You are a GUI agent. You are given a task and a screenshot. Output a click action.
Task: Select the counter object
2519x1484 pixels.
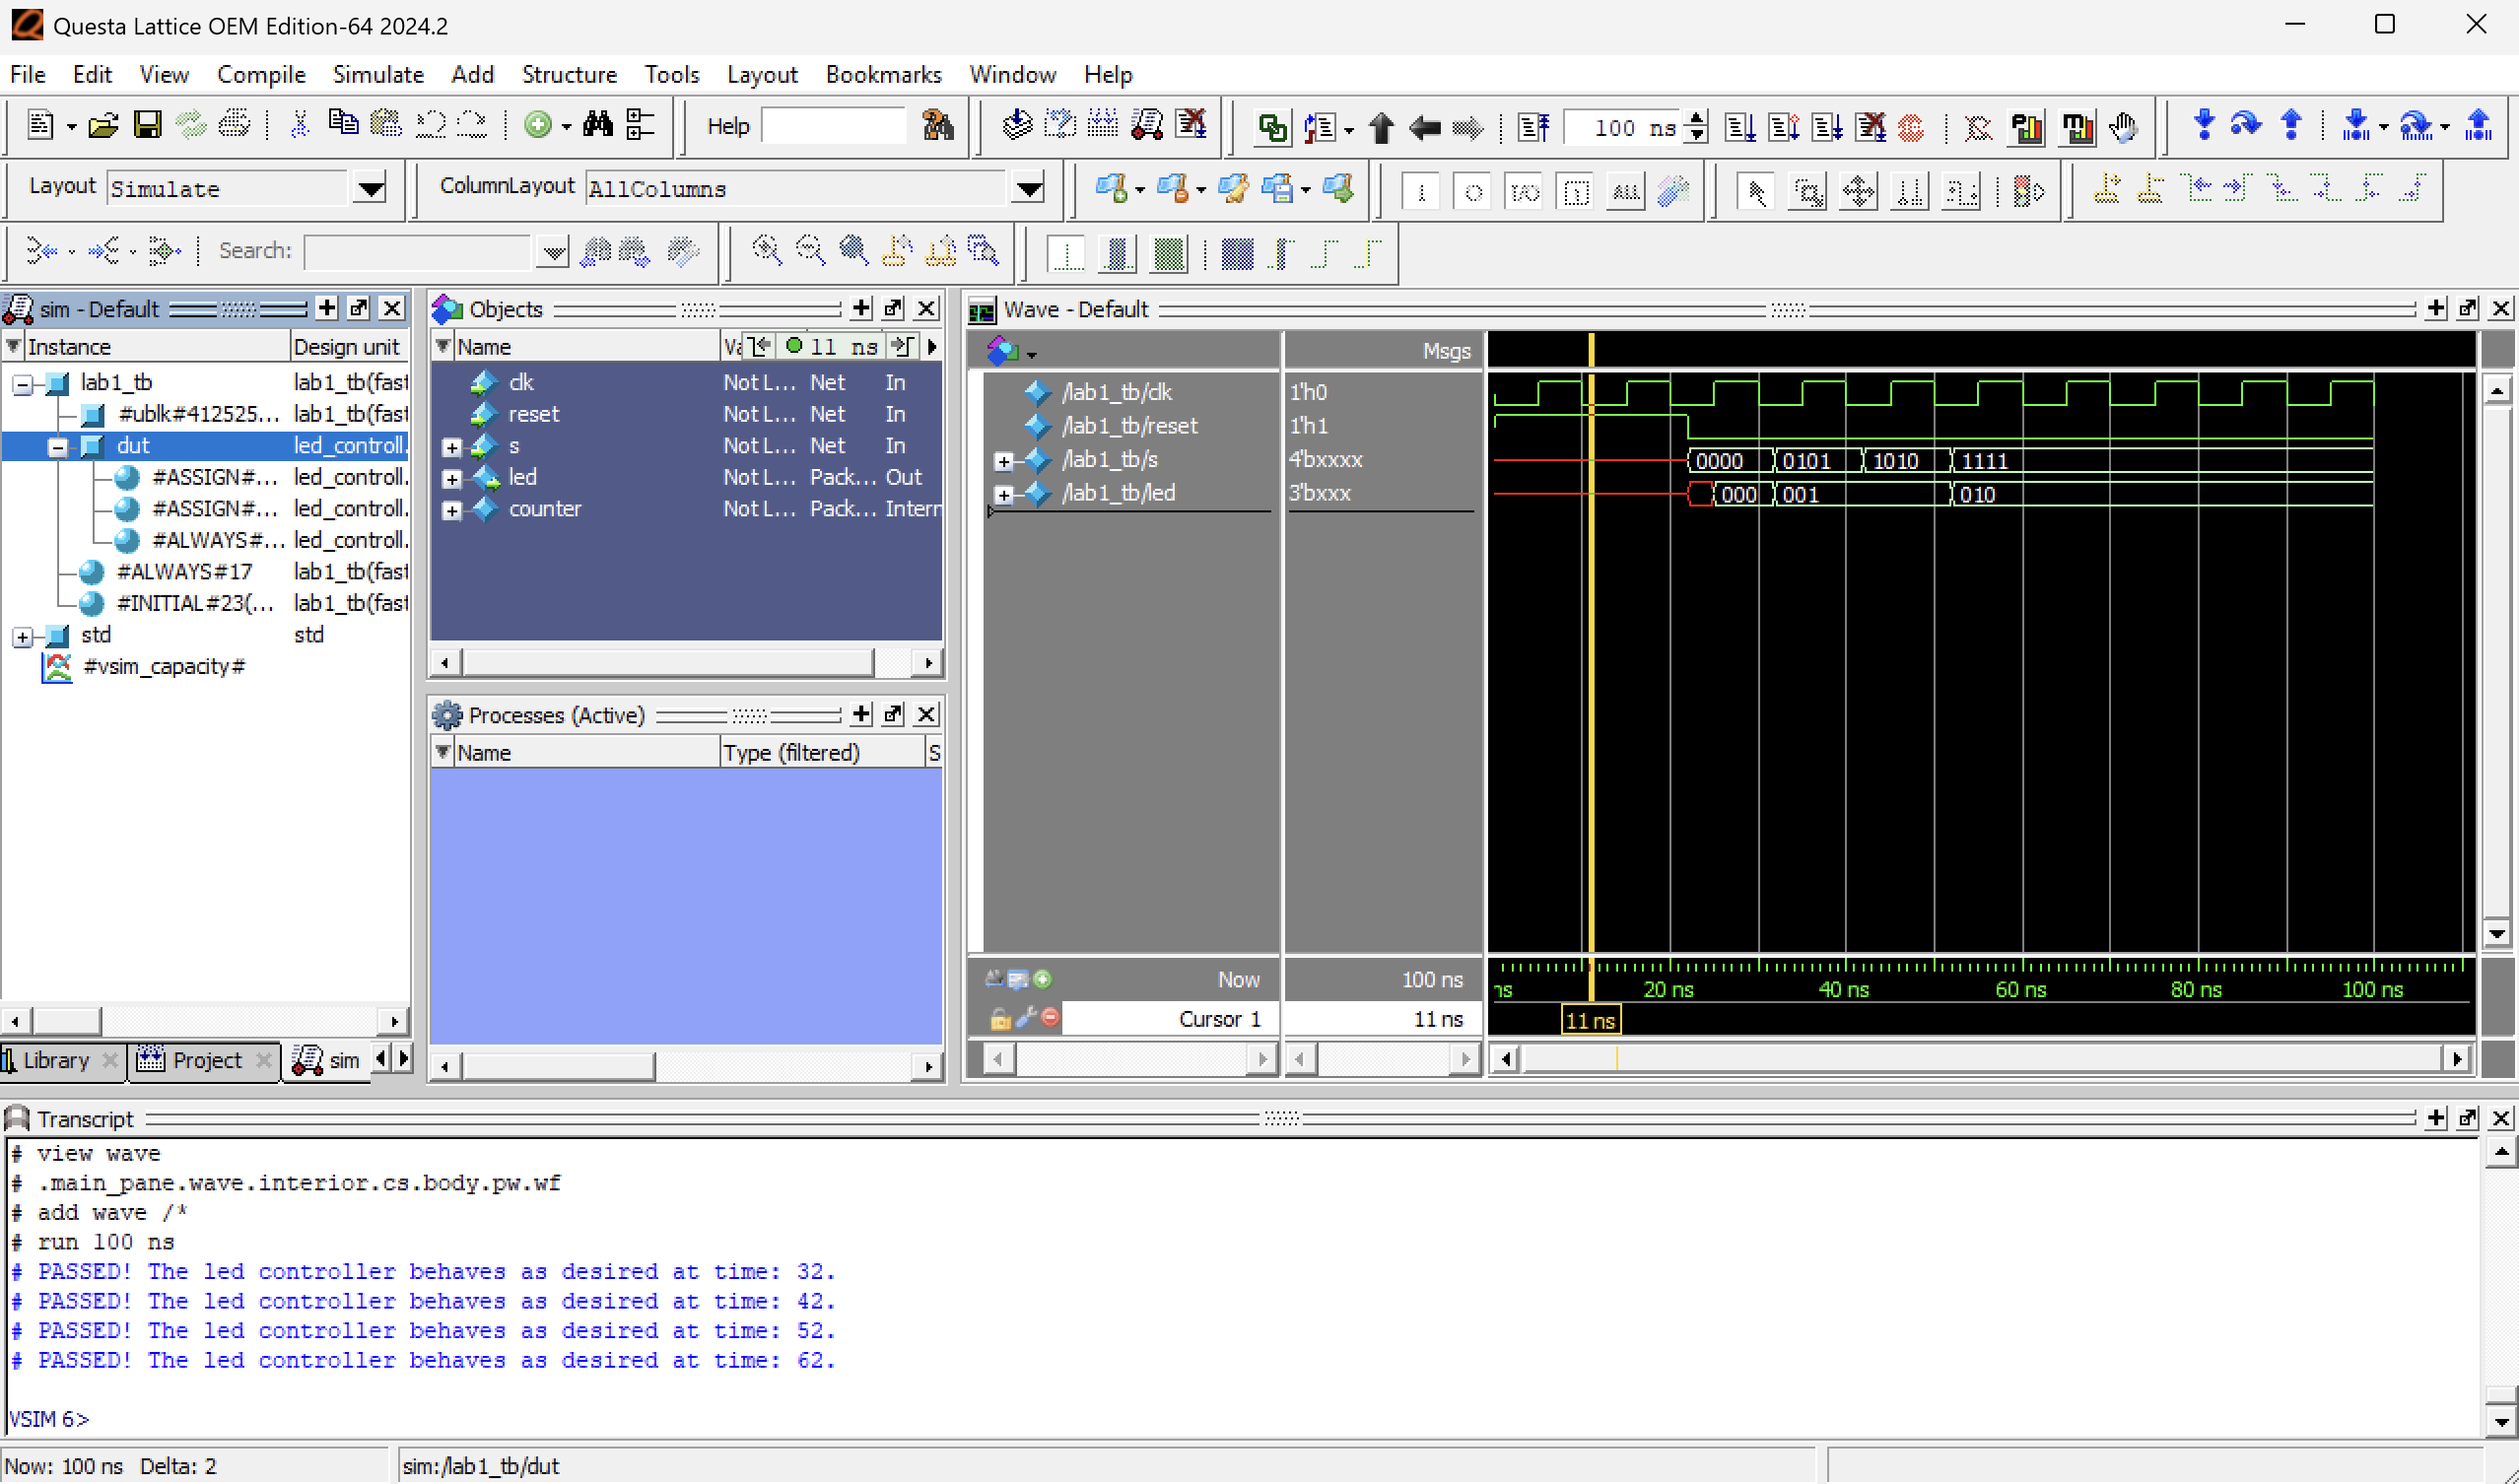coord(544,509)
